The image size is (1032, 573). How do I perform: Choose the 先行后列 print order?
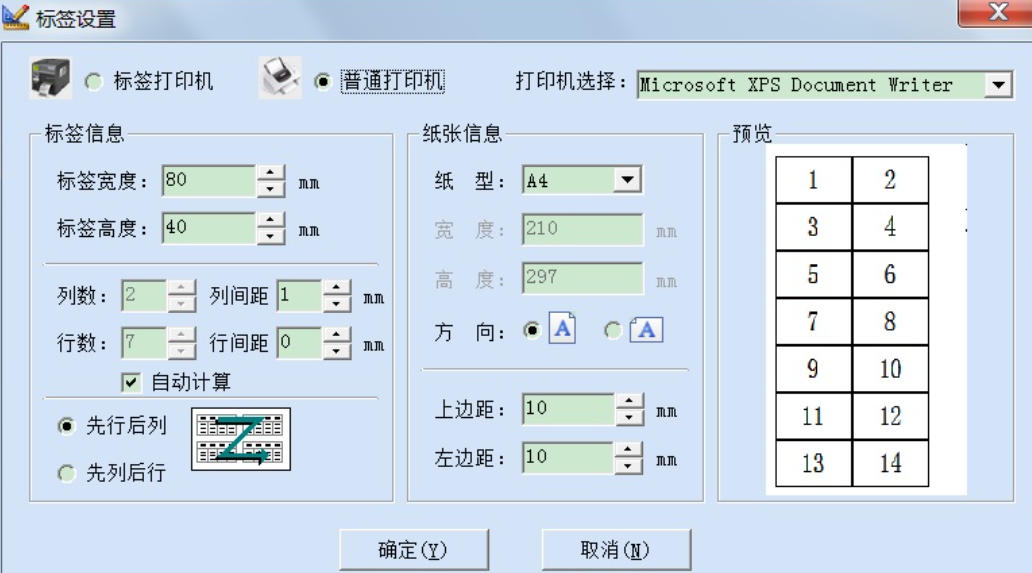(x=66, y=426)
